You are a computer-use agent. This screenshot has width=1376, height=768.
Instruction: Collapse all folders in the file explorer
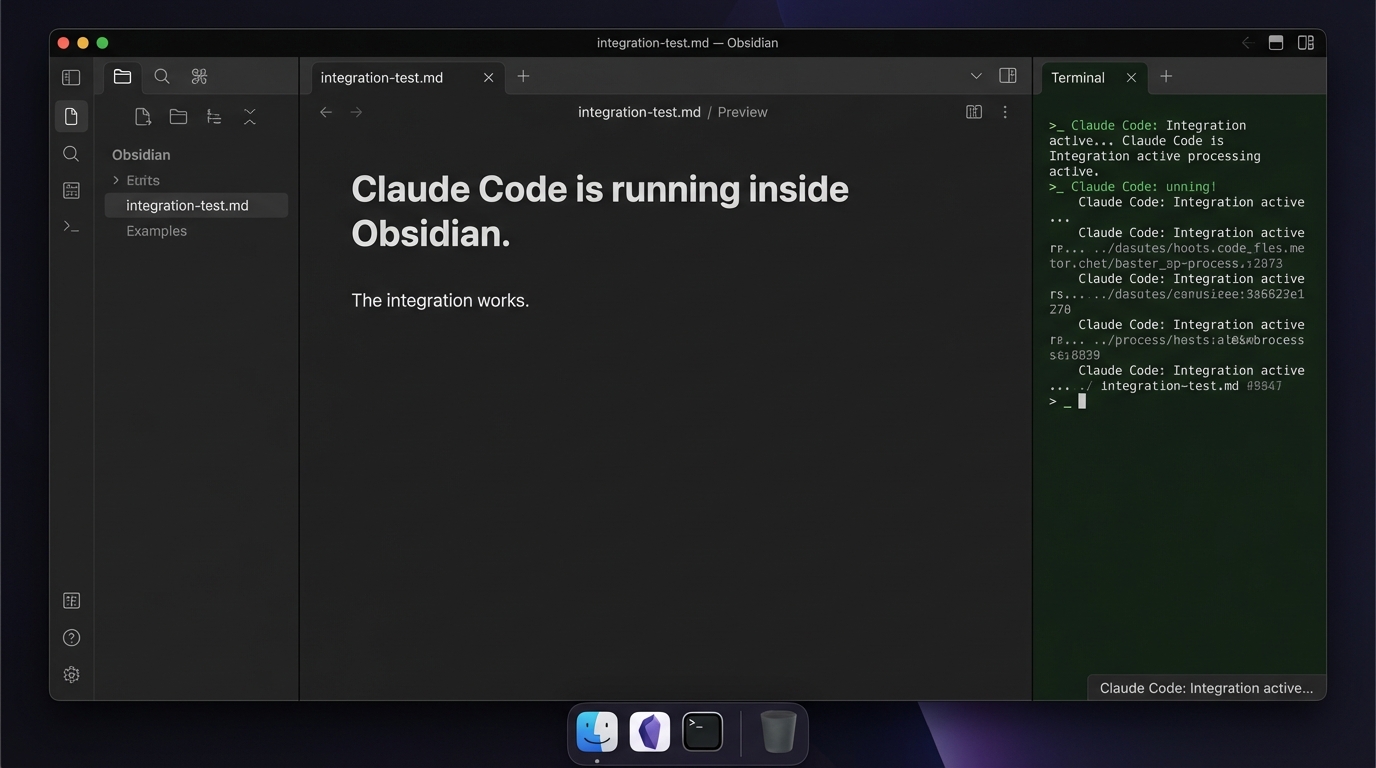click(249, 116)
